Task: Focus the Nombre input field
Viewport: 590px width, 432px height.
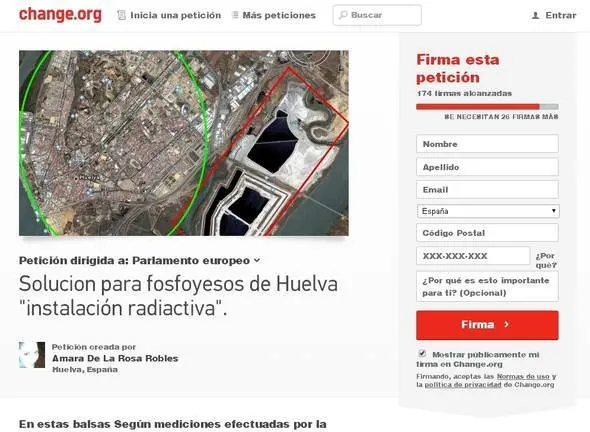Action: [x=487, y=144]
